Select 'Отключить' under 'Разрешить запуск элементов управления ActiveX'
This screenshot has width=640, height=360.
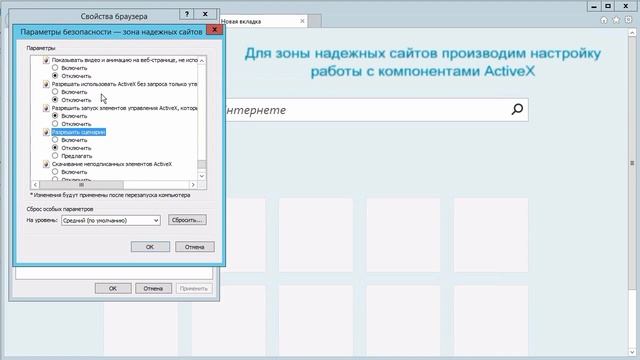pos(55,124)
